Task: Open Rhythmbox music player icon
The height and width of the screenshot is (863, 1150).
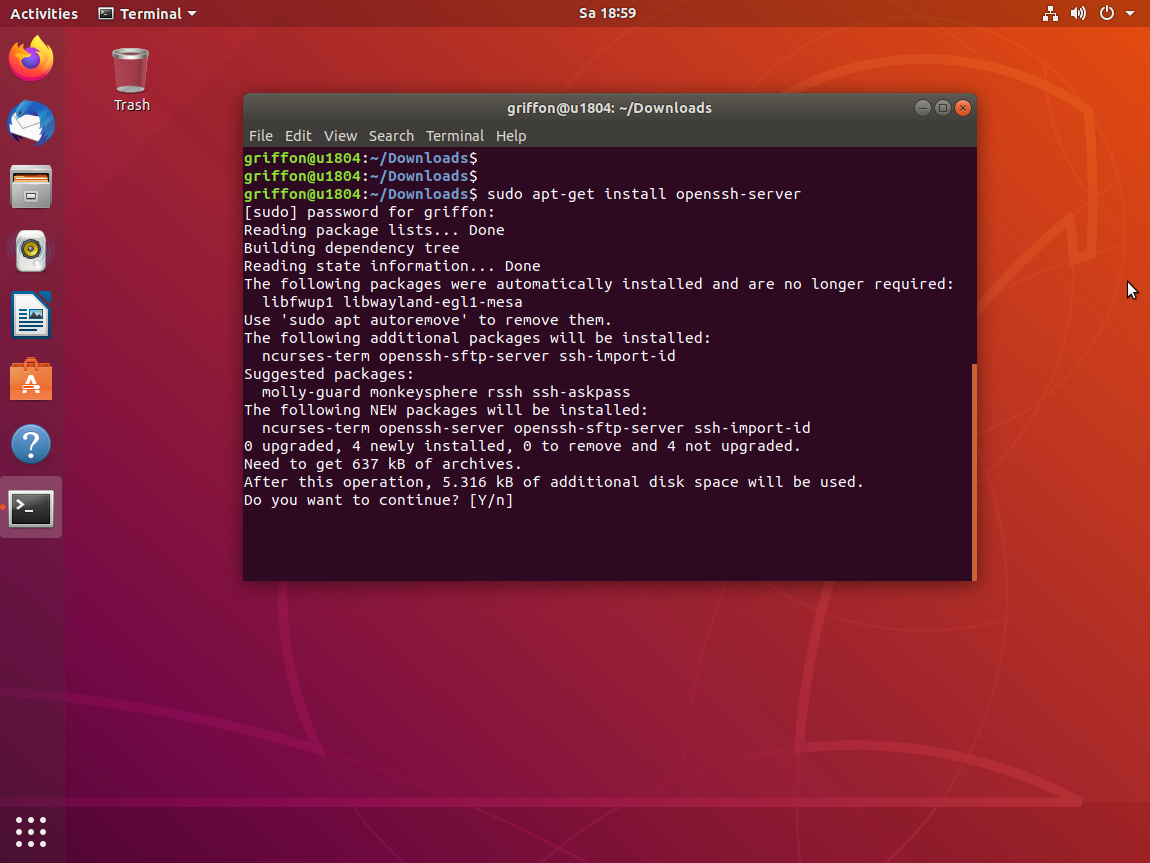Action: click(x=31, y=251)
